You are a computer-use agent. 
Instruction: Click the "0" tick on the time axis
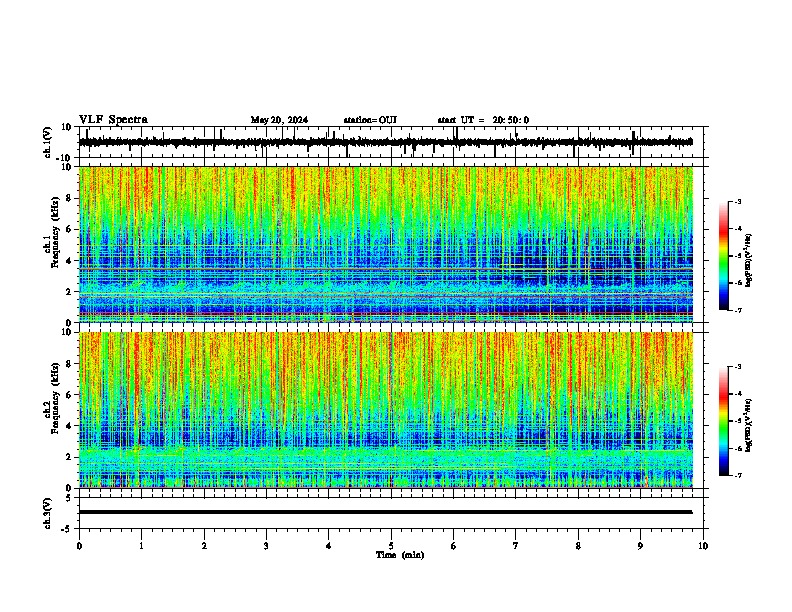tap(79, 546)
